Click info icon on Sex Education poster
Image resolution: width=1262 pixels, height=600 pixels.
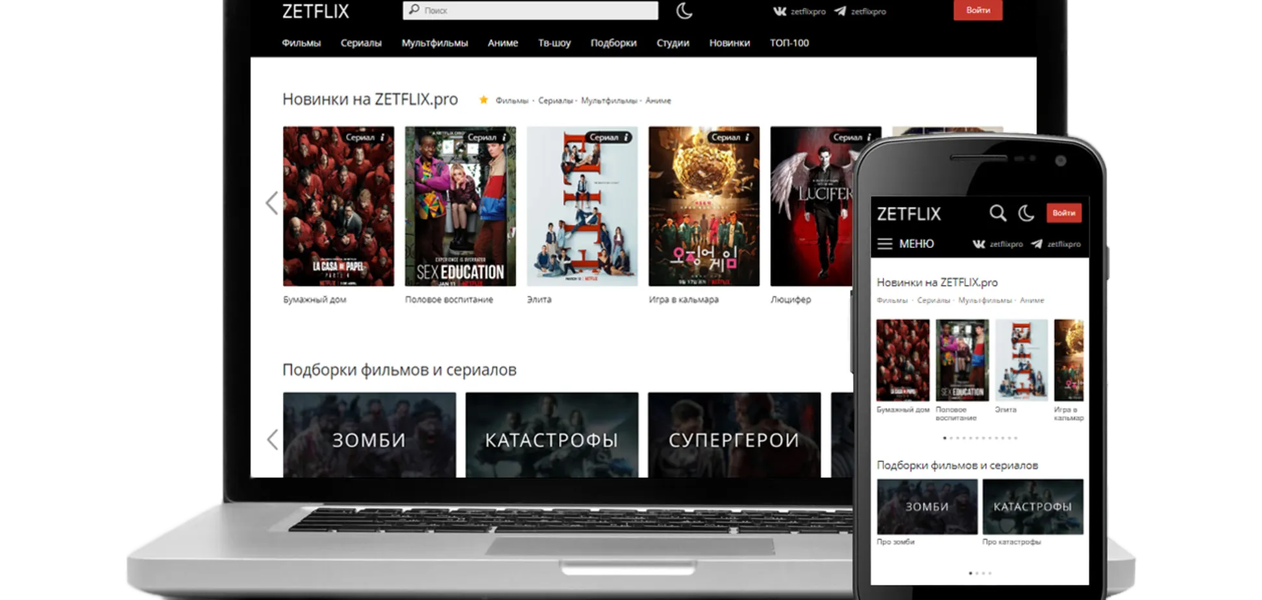pos(505,137)
